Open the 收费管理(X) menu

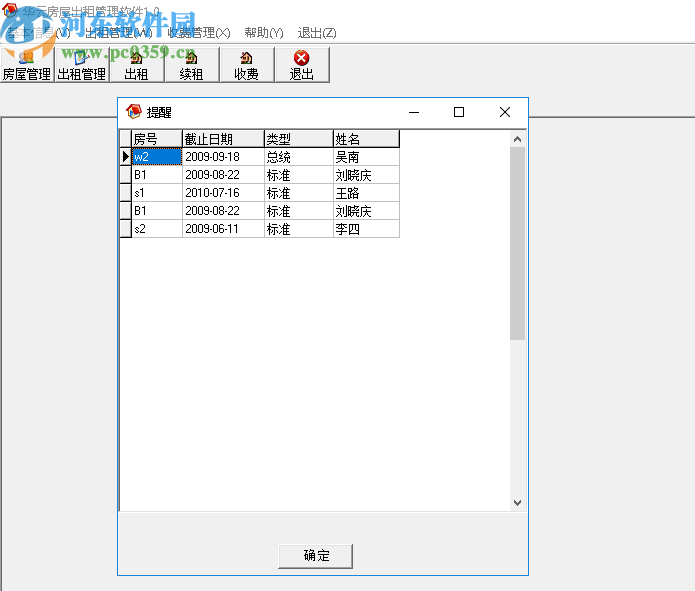[x=199, y=33]
